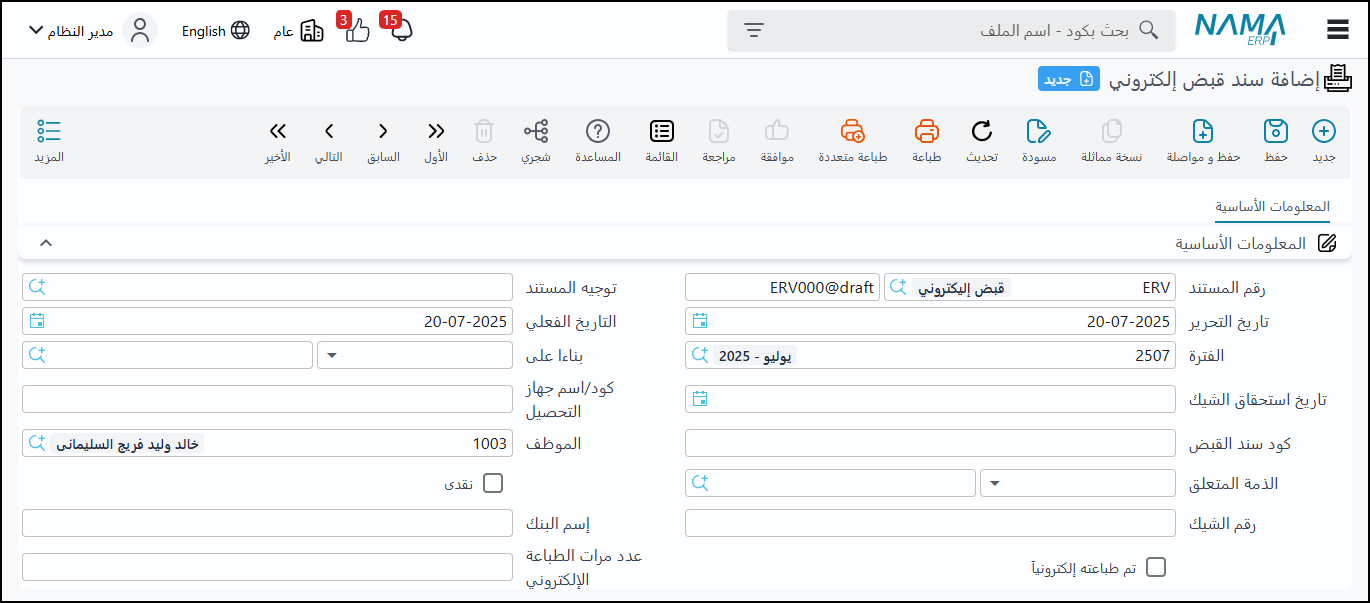Open the Tree view (شجري) icon
This screenshot has width=1370, height=603.
tap(536, 132)
